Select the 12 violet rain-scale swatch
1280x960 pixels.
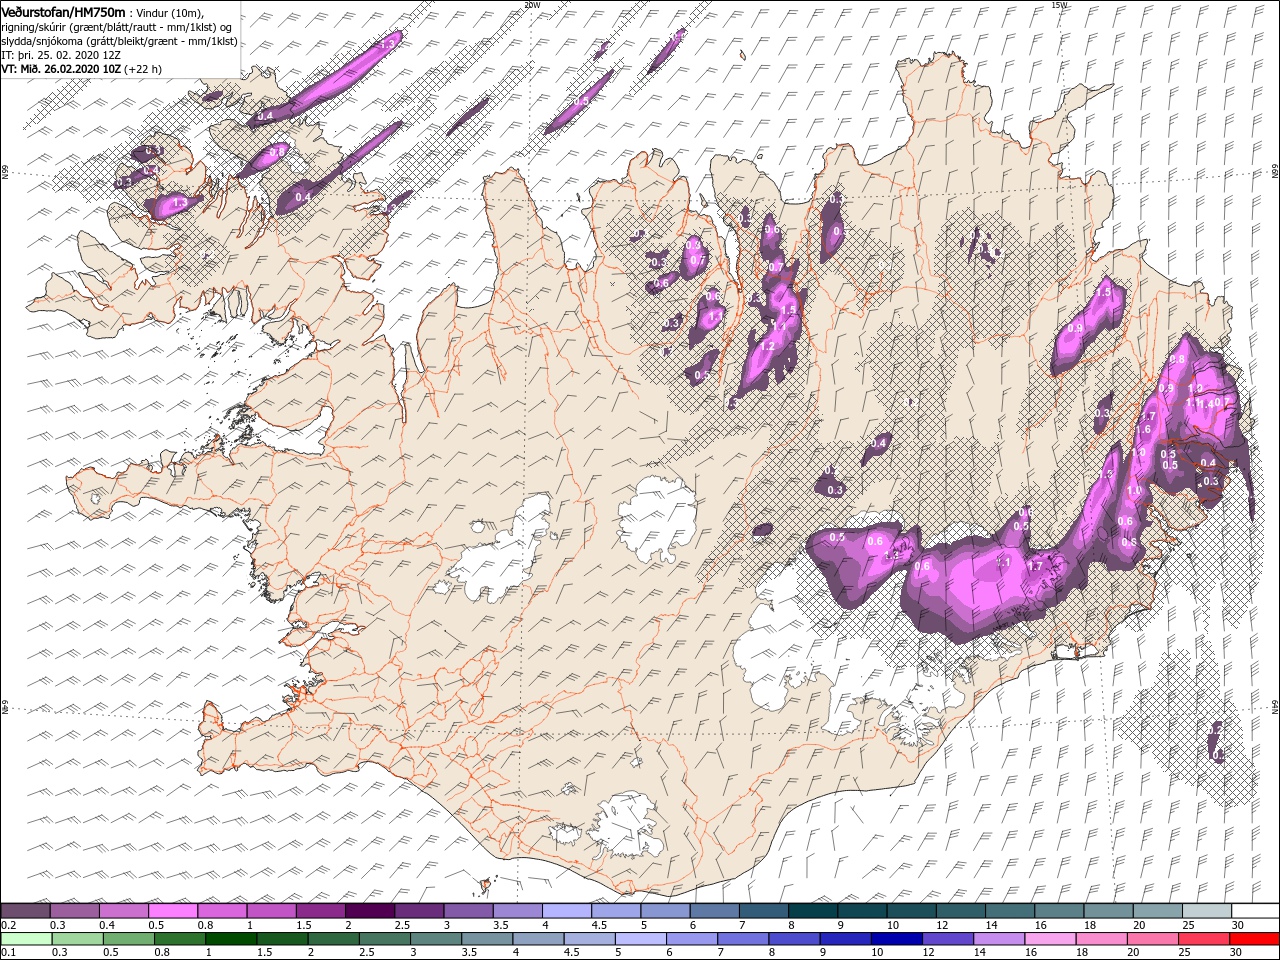[947, 939]
